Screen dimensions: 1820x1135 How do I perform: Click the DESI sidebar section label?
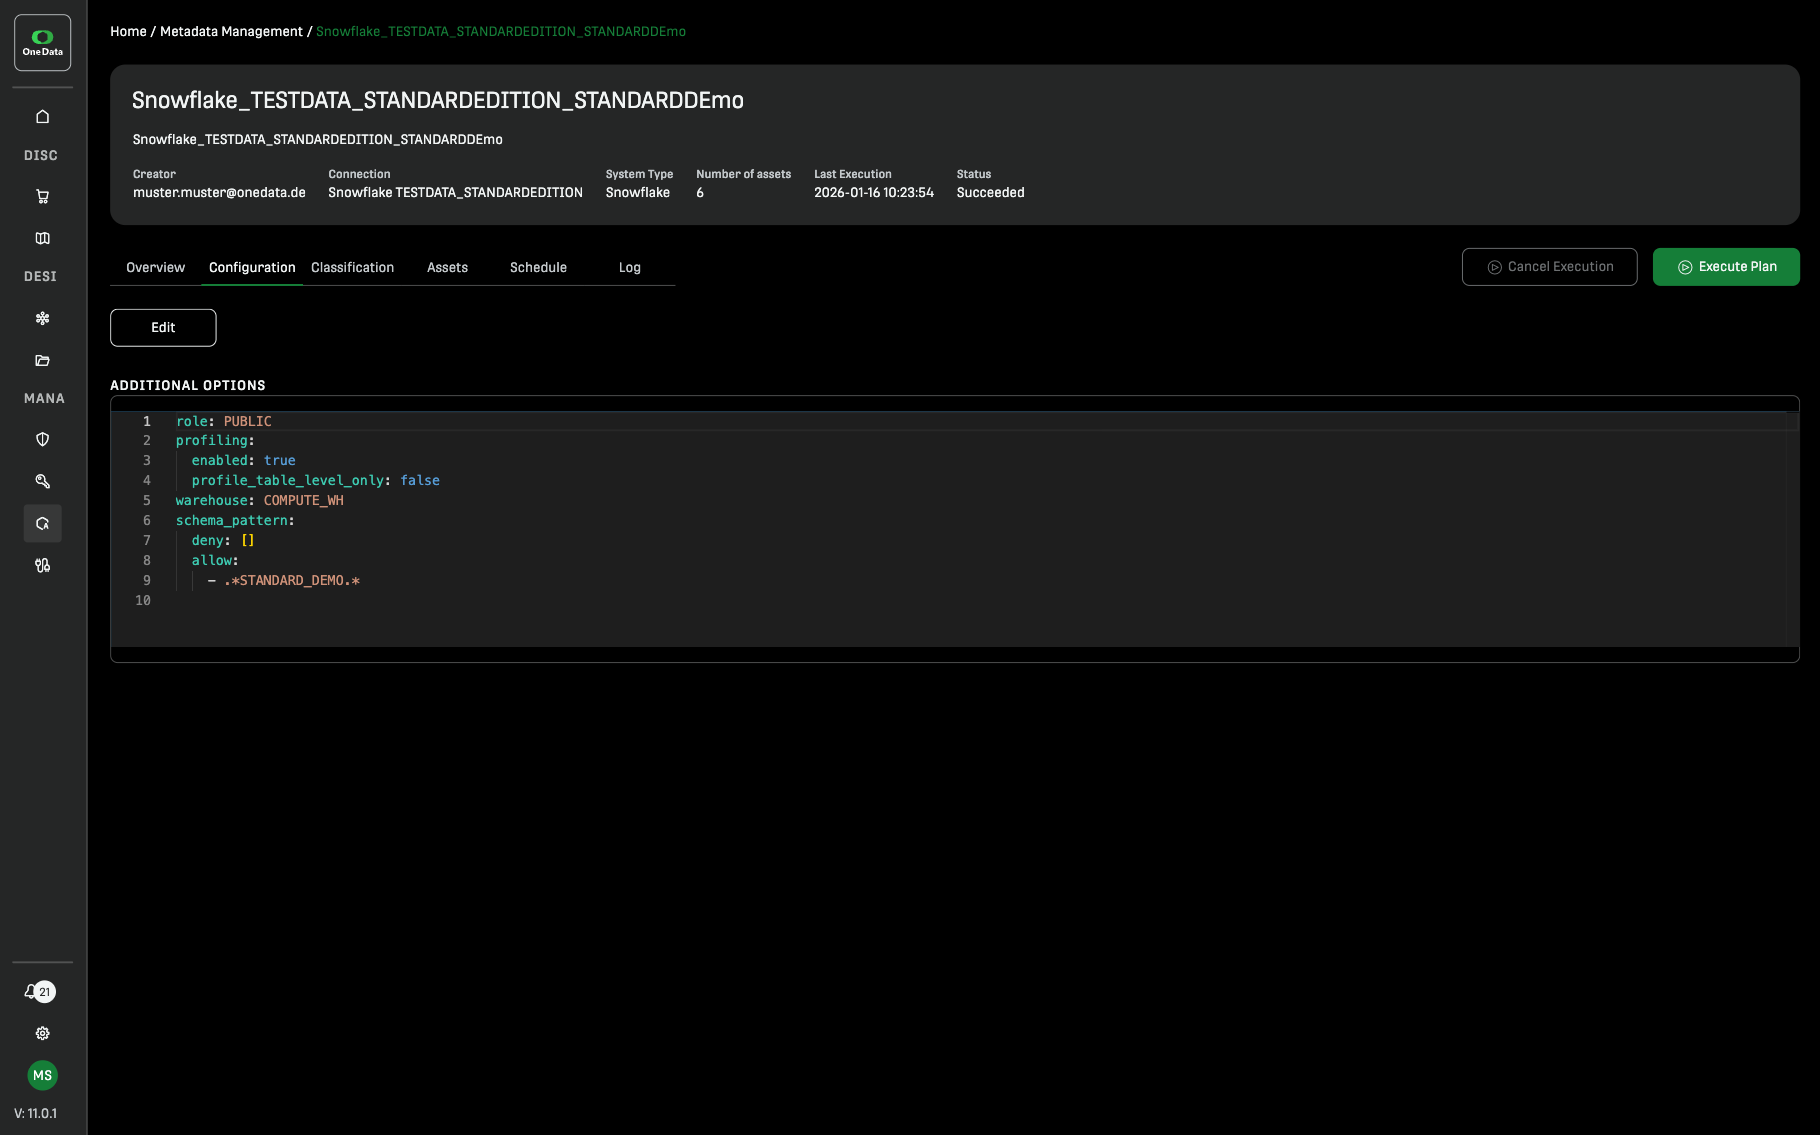click(41, 277)
